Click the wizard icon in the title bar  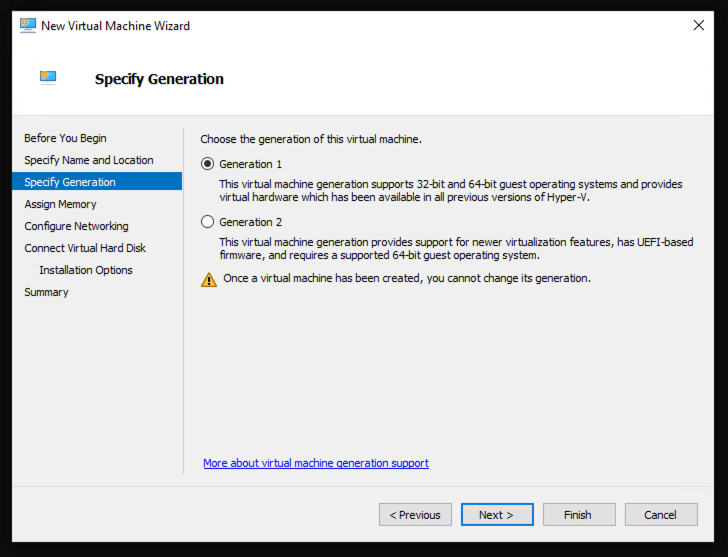click(x=28, y=25)
